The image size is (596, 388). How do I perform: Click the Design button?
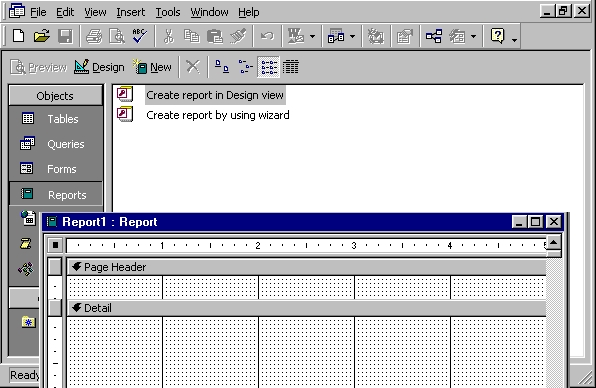(x=99, y=67)
